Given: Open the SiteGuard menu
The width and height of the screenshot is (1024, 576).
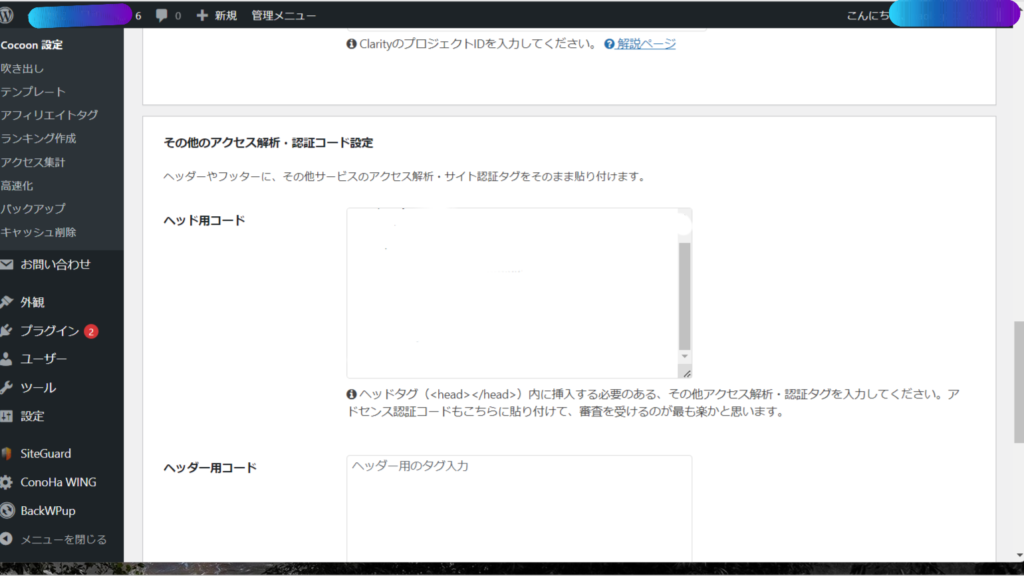Looking at the screenshot, I should 46,454.
